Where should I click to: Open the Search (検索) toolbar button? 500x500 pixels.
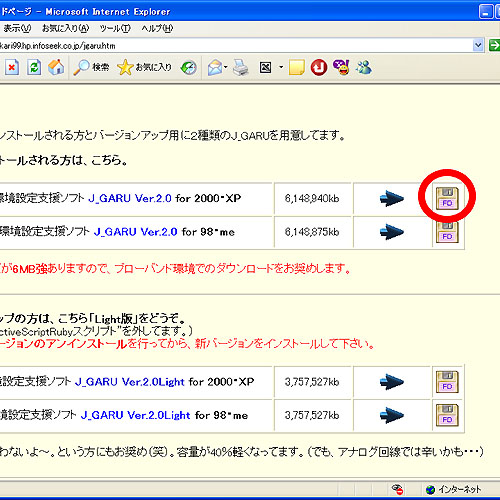pyautogui.click(x=91, y=68)
